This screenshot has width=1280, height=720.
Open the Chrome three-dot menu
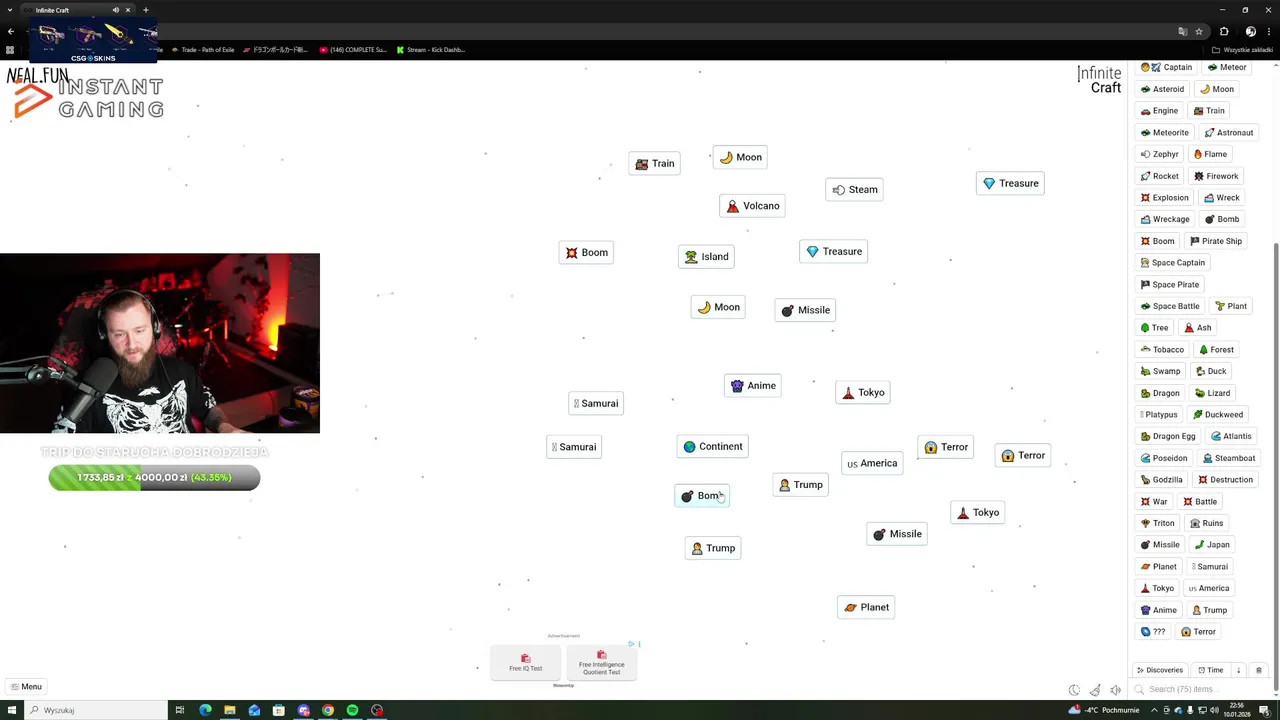pos(1267,31)
